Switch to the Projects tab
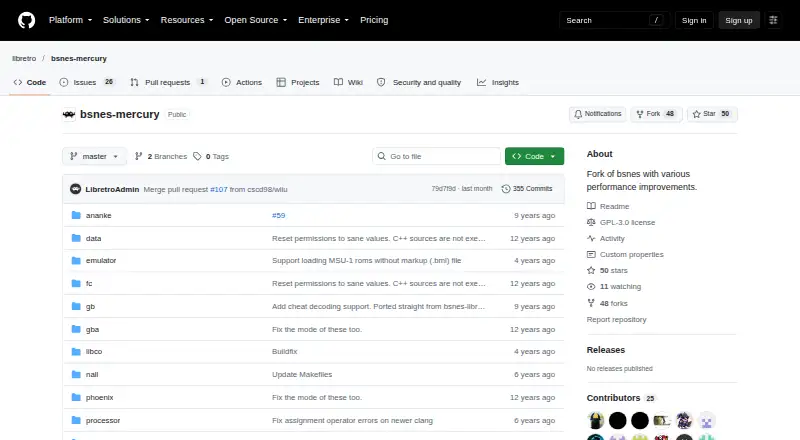 (x=298, y=82)
